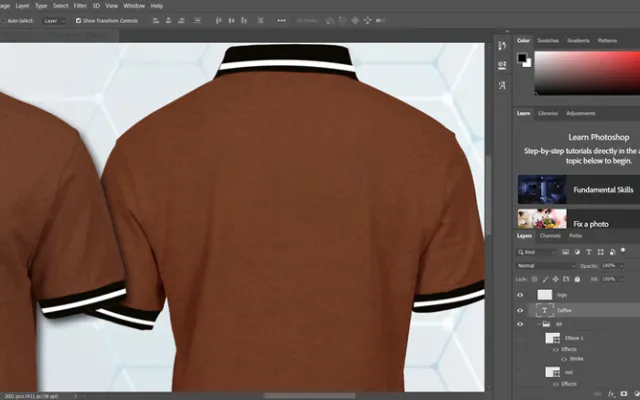Hide the logo layer

(520, 296)
